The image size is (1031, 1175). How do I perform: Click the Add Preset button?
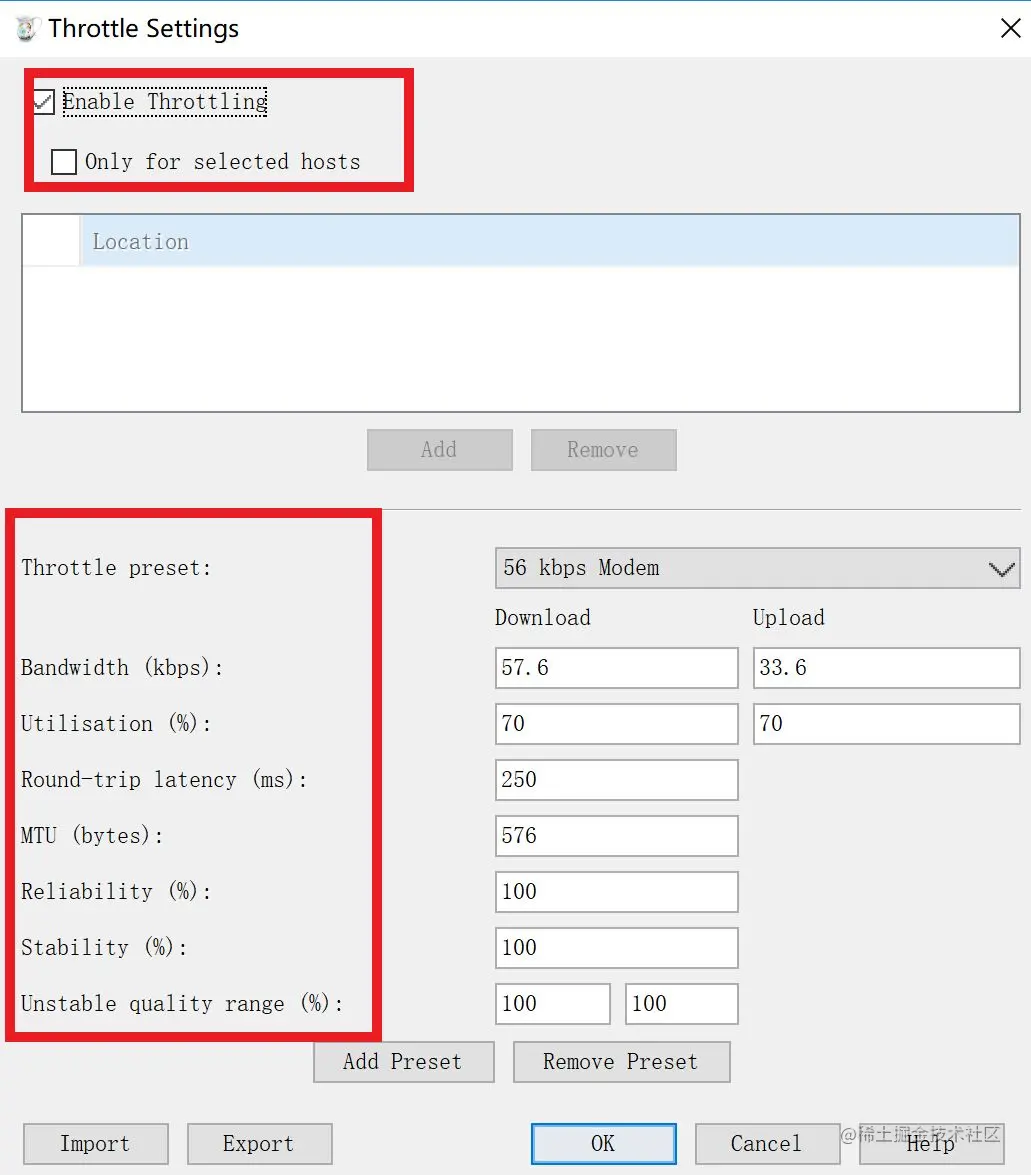tap(403, 1062)
